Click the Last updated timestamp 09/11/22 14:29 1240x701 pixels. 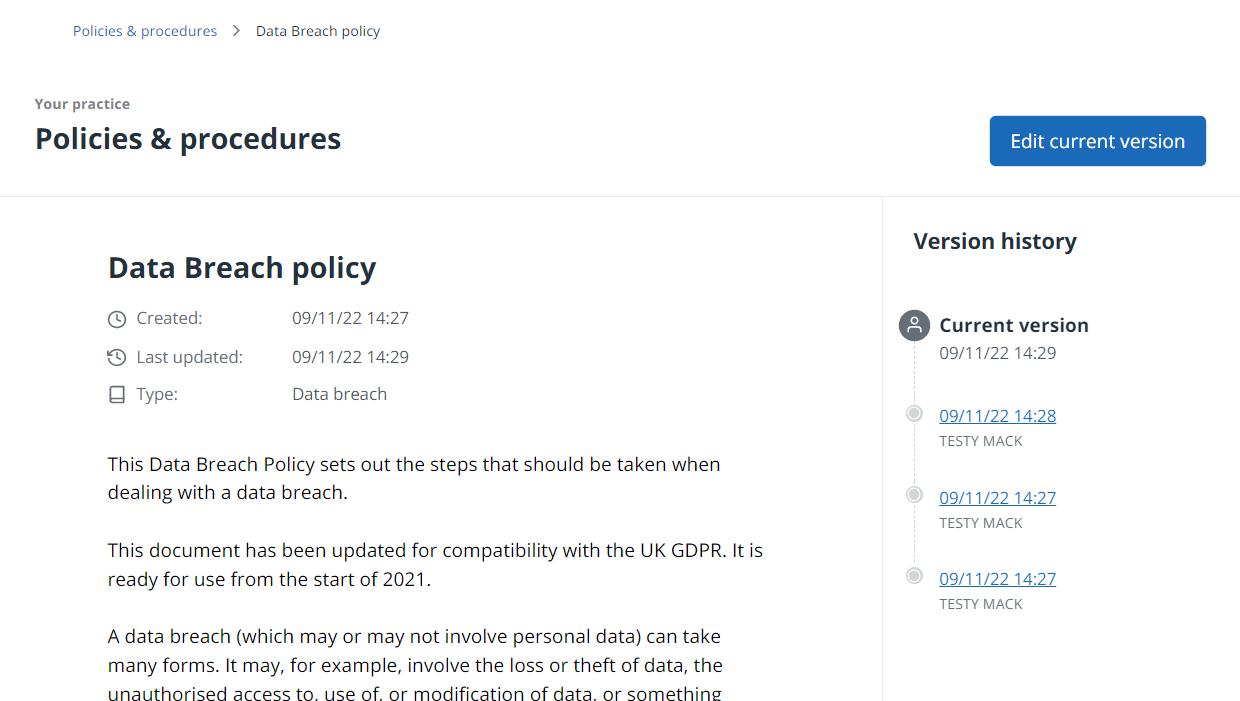(350, 357)
